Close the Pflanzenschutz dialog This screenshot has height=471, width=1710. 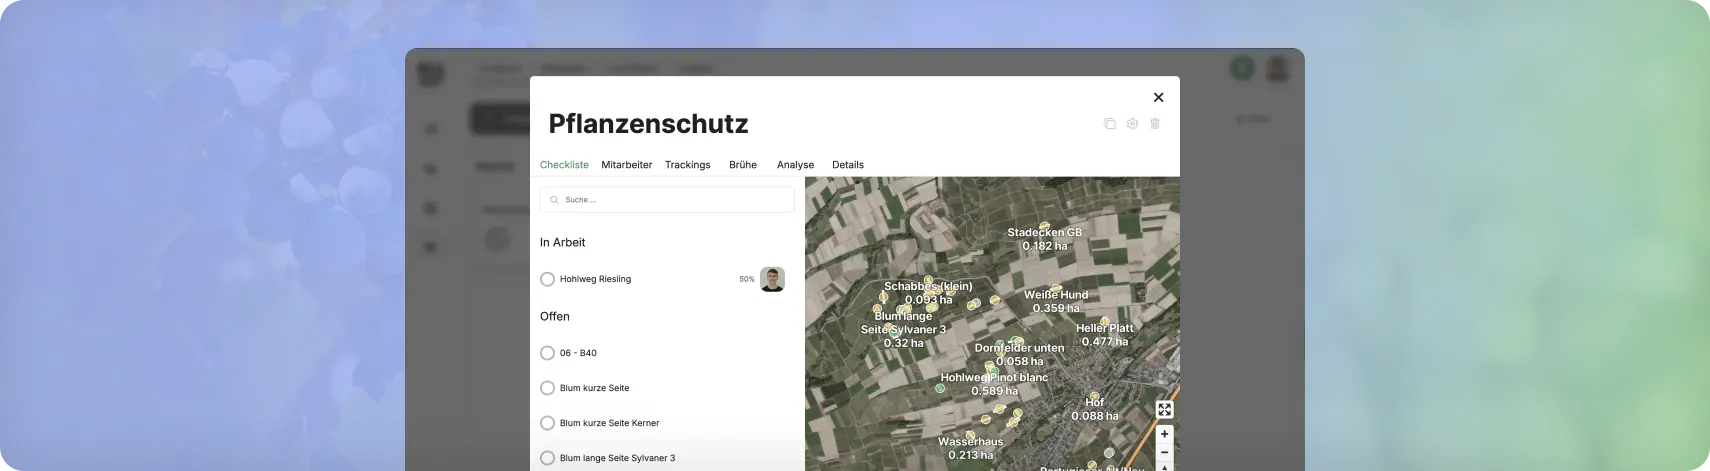(1158, 97)
